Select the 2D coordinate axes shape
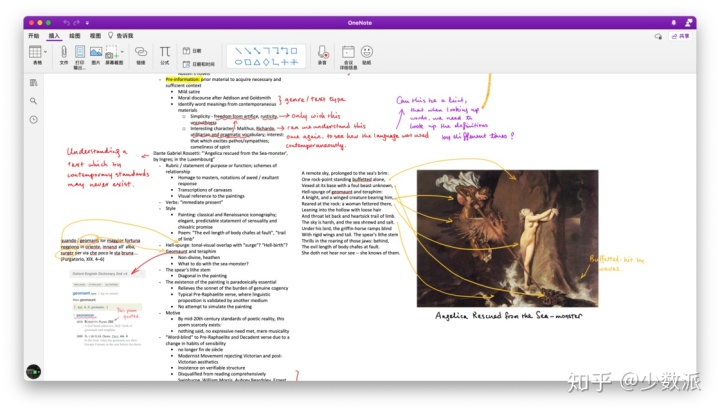Image resolution: width=720 pixels, height=412 pixels. 285,62
